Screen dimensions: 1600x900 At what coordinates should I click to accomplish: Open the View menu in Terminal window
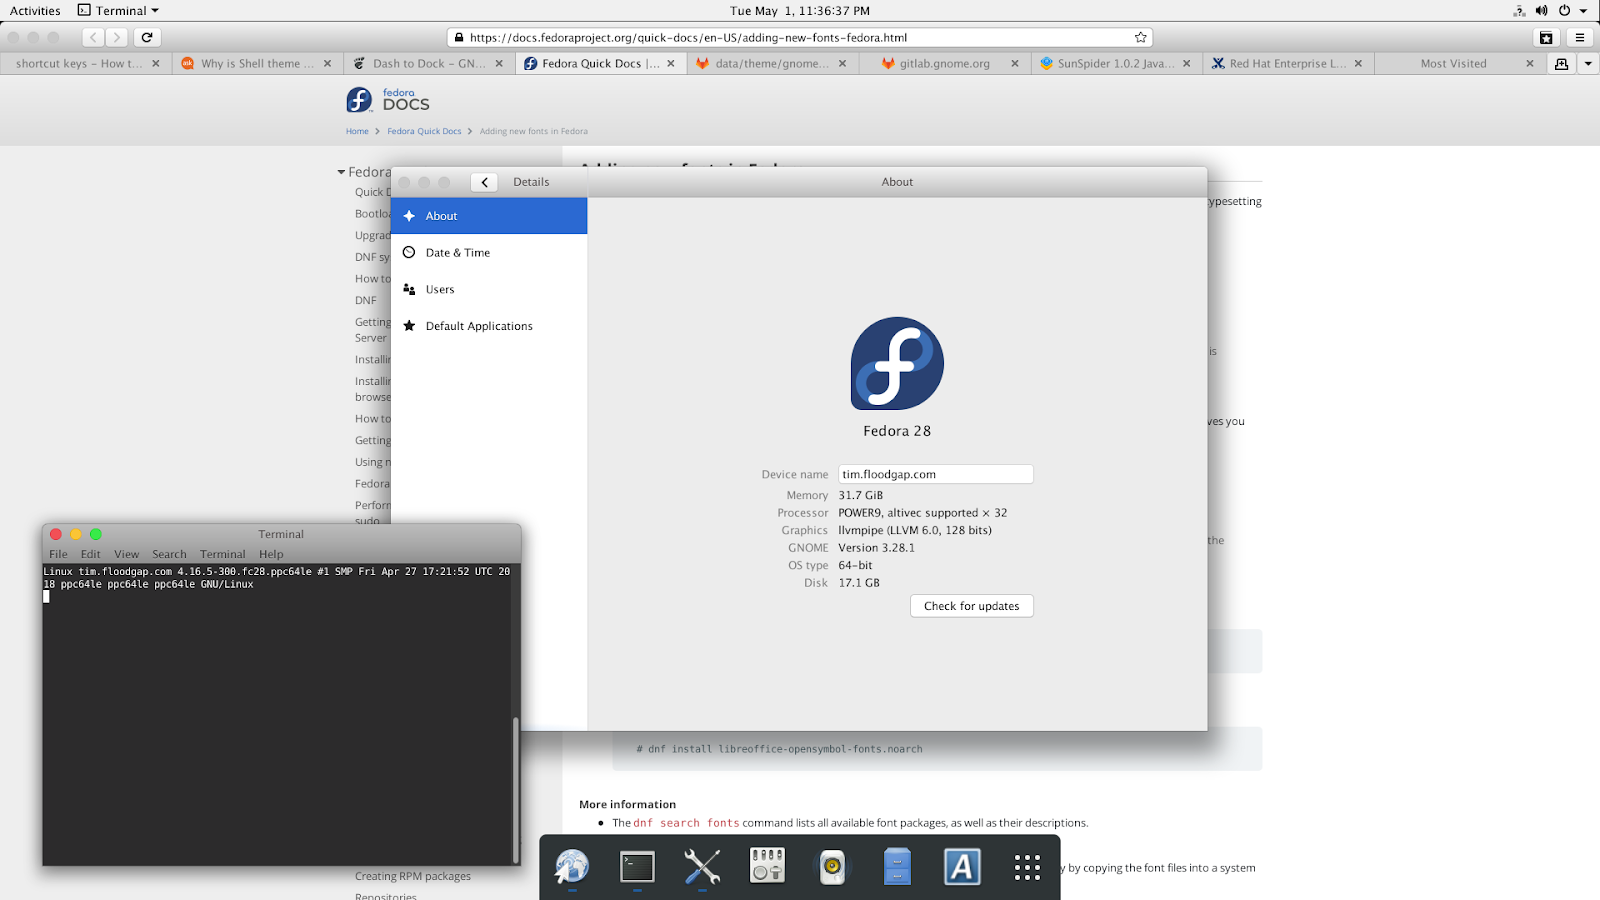coord(127,554)
